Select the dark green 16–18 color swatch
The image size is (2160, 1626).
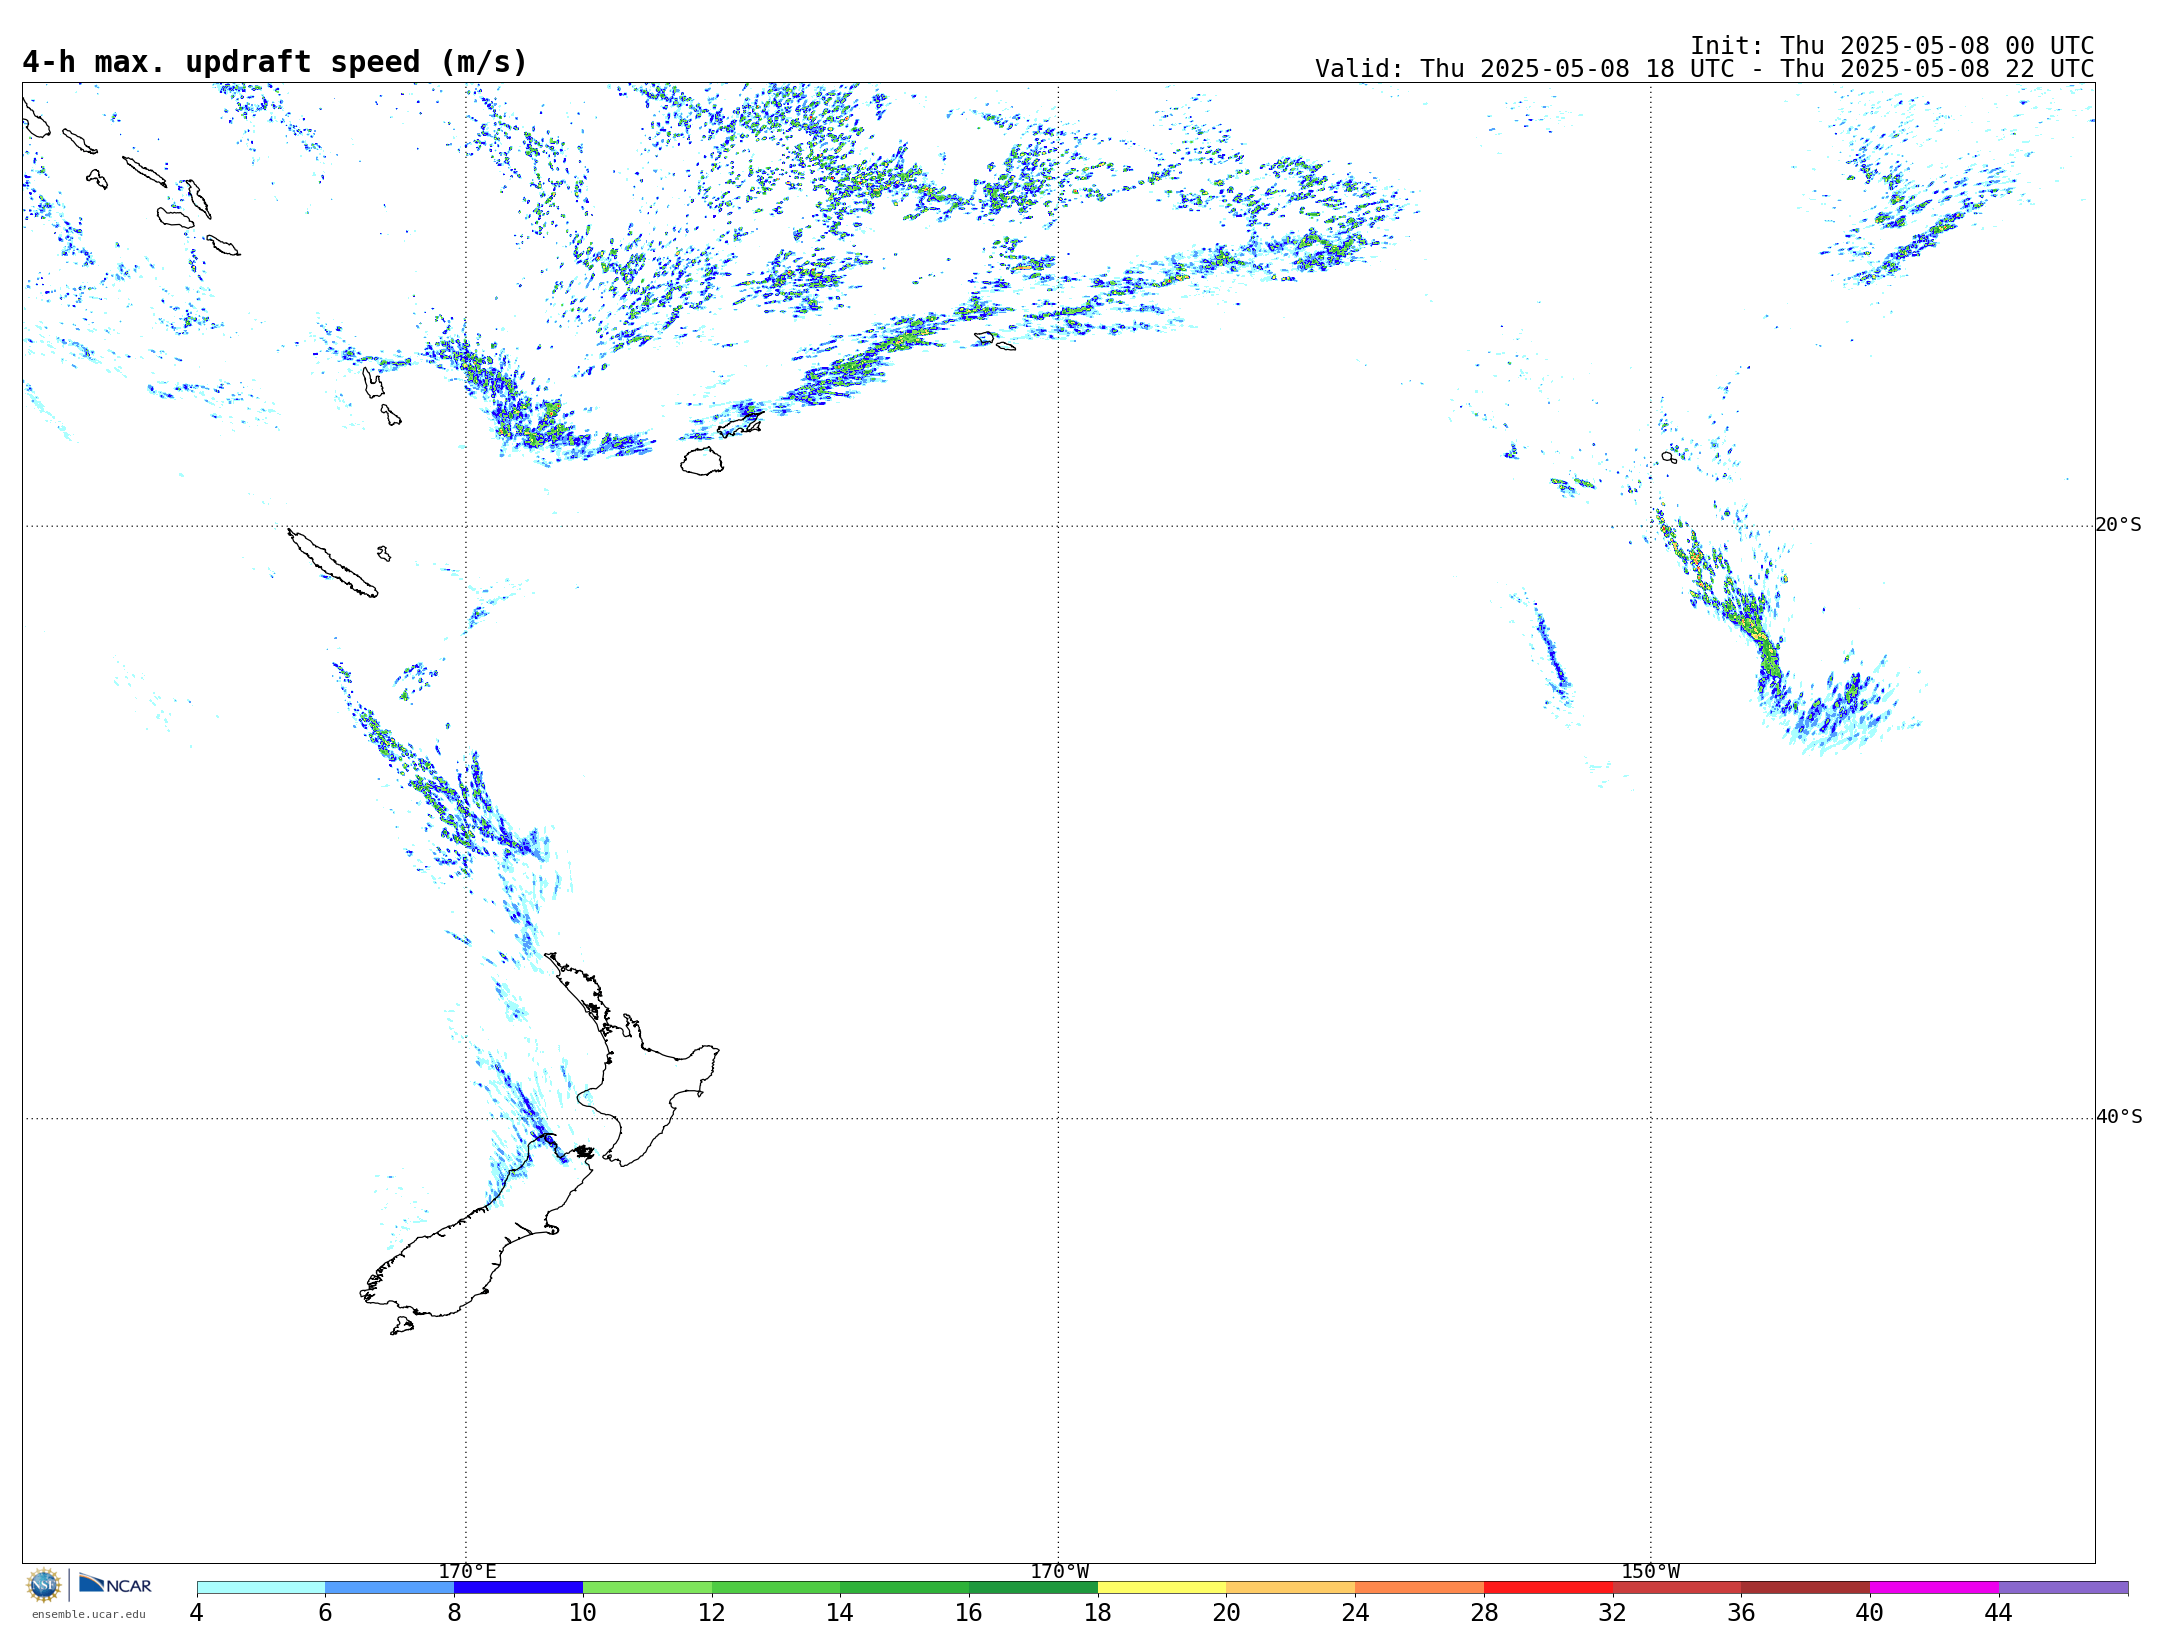tap(1034, 1588)
